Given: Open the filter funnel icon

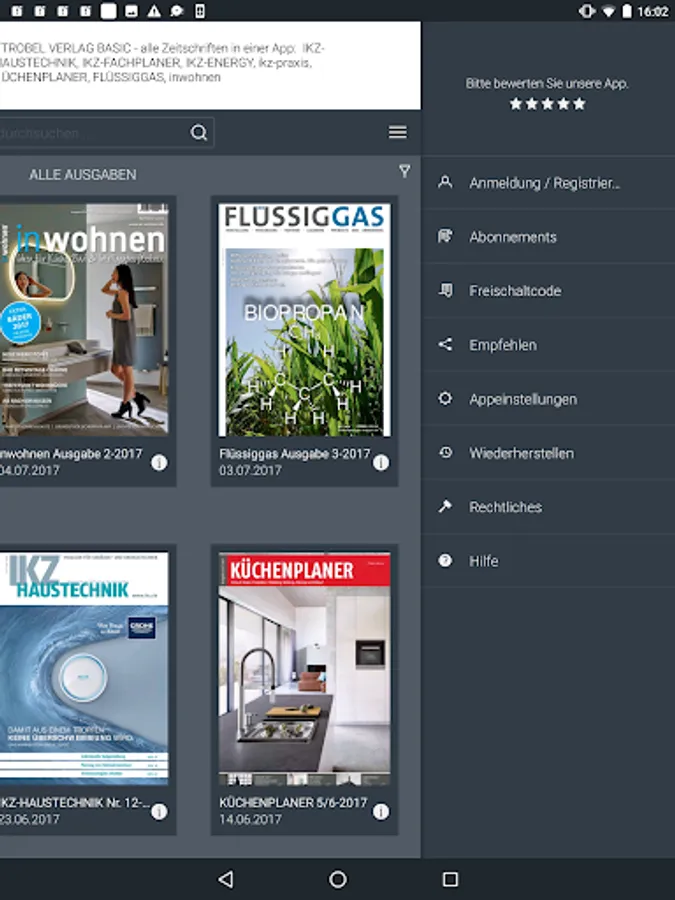Looking at the screenshot, I should pyautogui.click(x=404, y=170).
